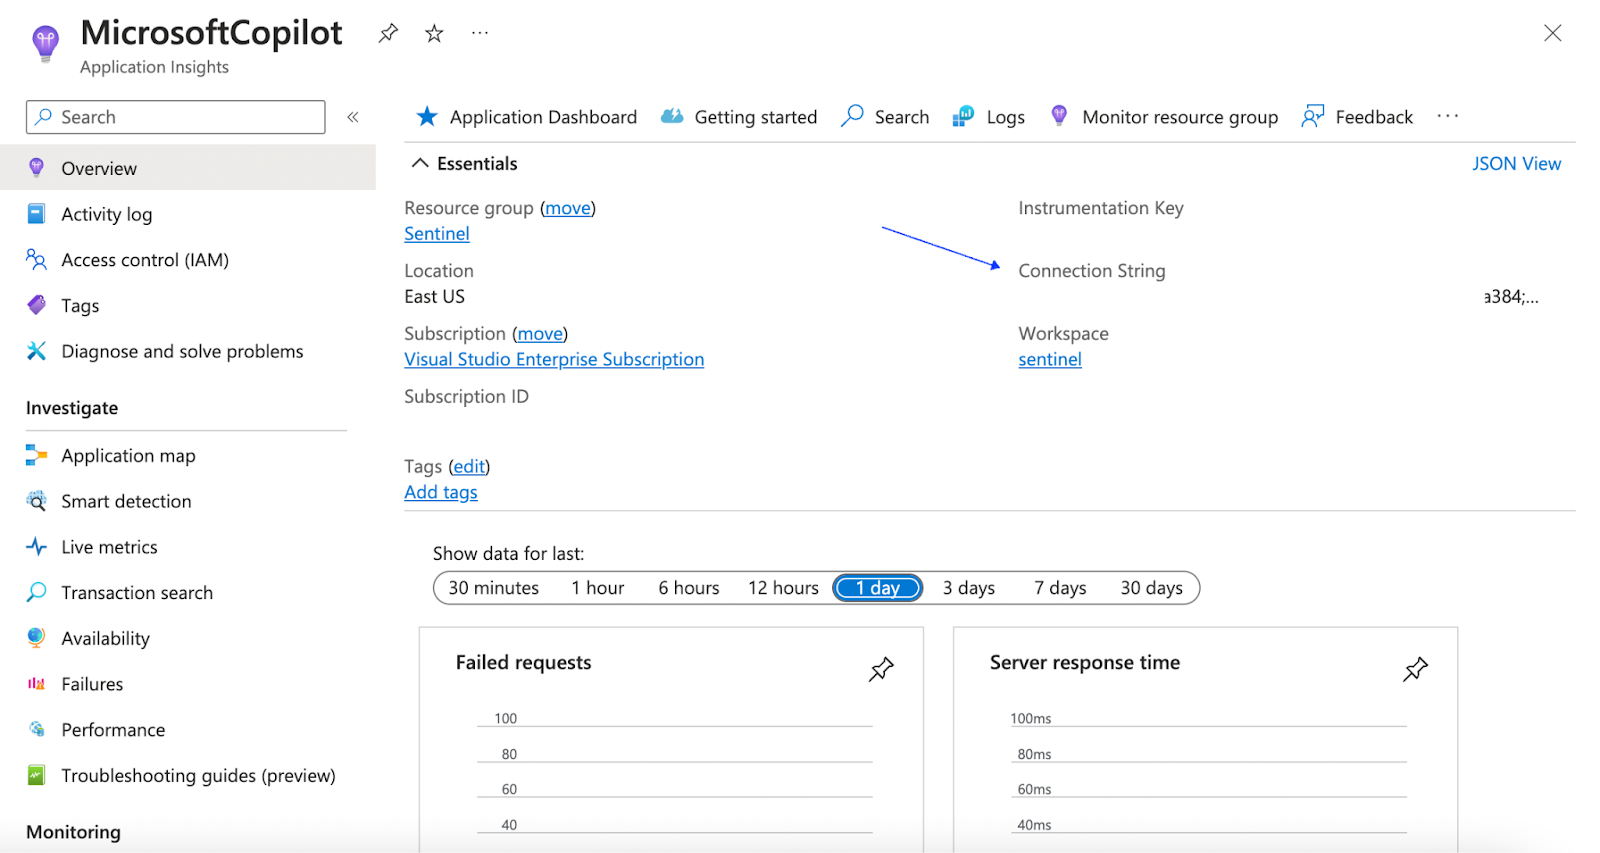Click the Application Dashboard star icon
Image resolution: width=1600 pixels, height=853 pixels.
pos(427,117)
